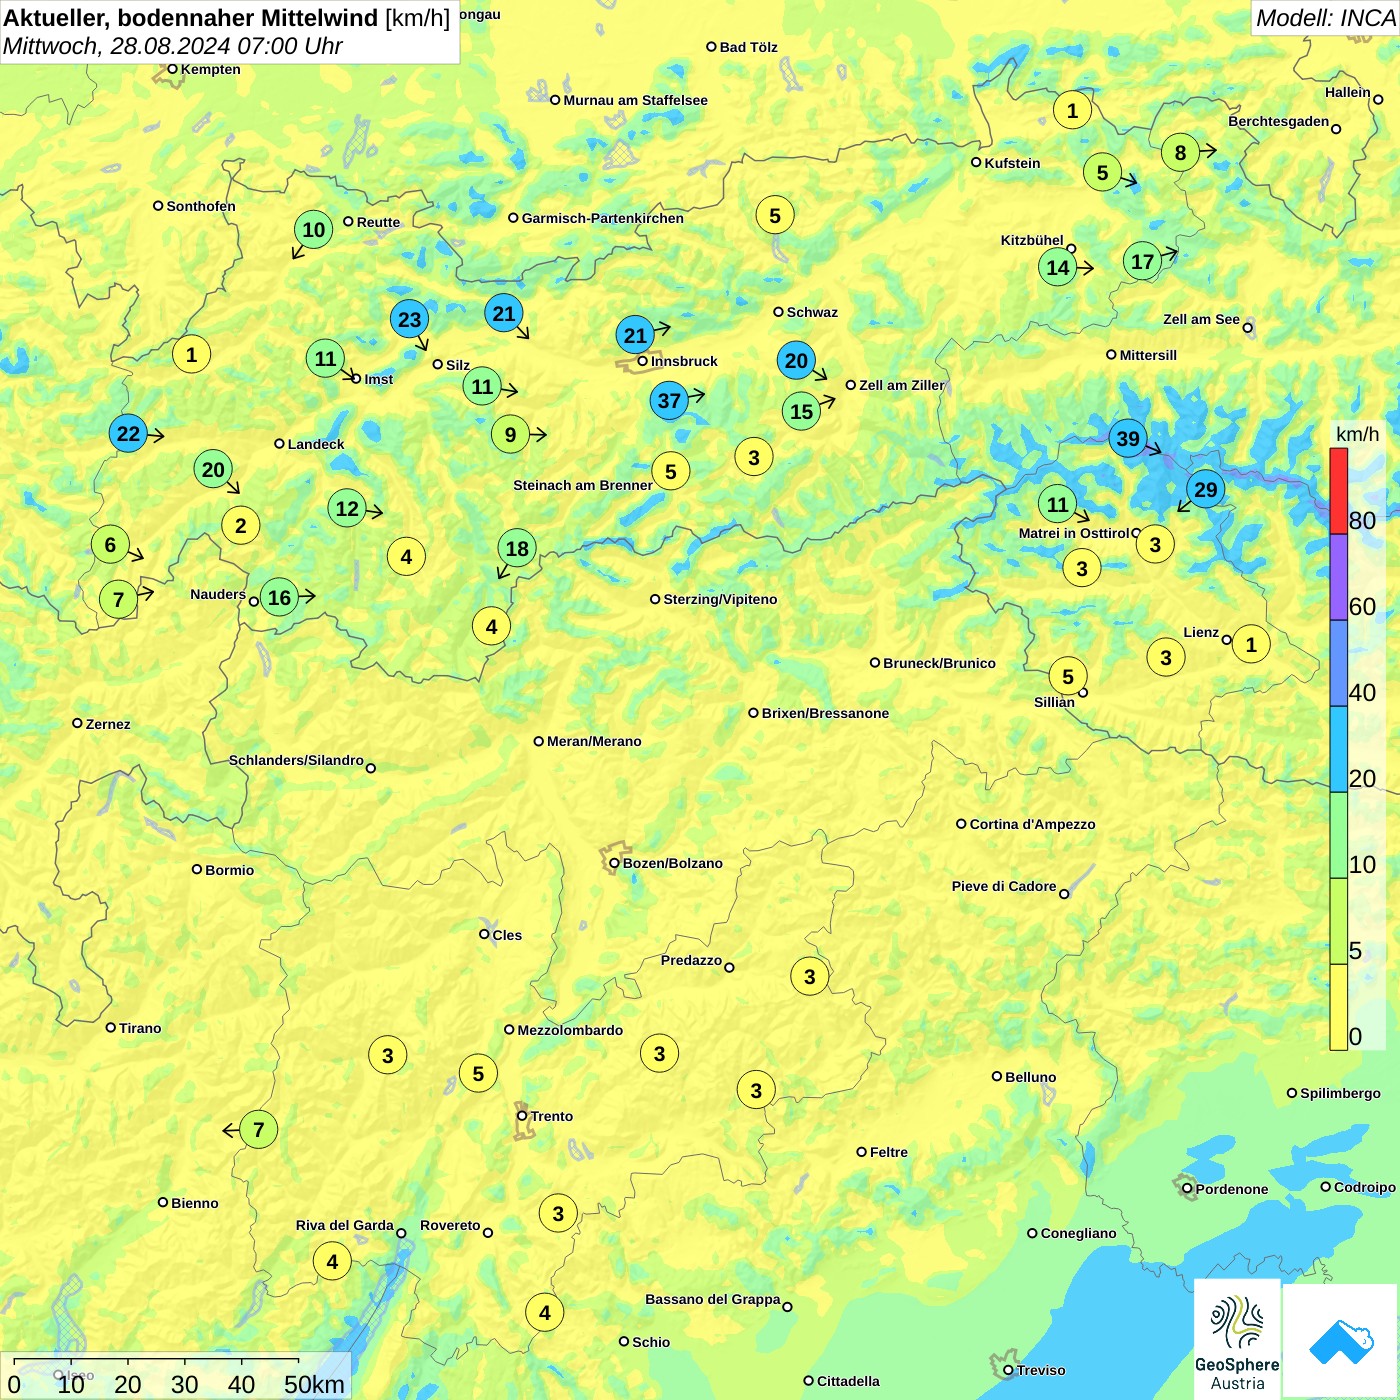
Task: Click the Mittersill town label
Action: 1148,355
